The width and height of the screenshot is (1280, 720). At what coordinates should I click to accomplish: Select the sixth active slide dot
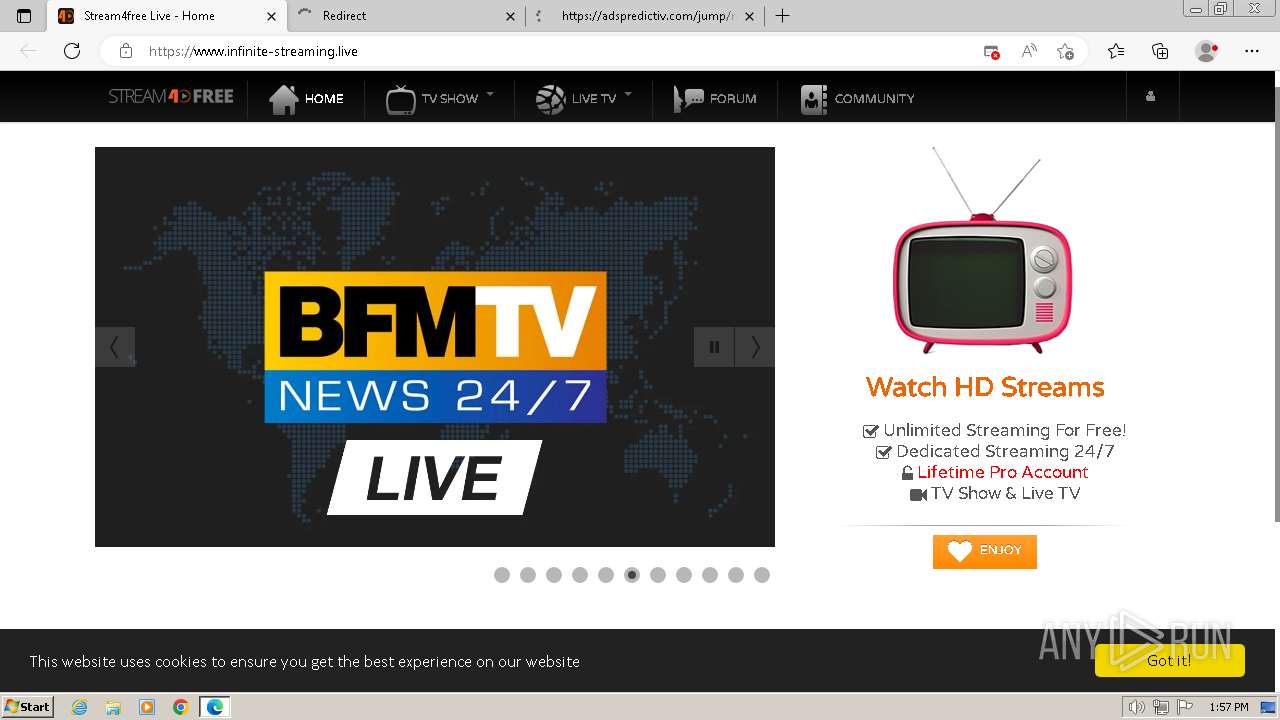point(632,575)
